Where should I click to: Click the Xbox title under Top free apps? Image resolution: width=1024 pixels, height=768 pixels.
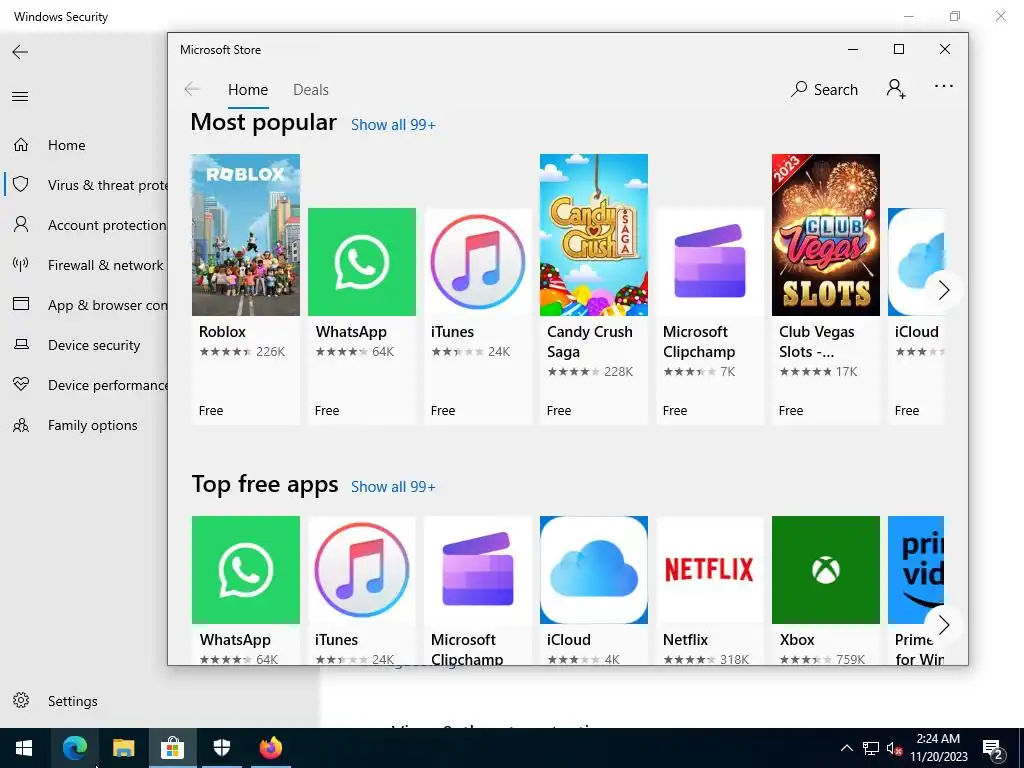click(x=797, y=640)
